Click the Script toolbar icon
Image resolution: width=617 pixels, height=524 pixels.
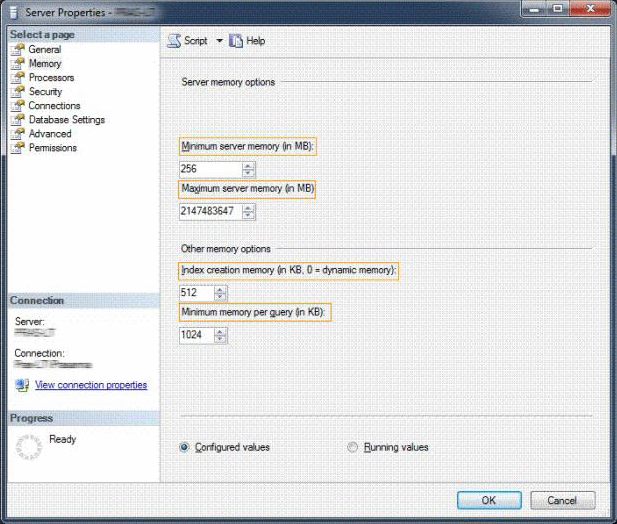pyautogui.click(x=174, y=41)
